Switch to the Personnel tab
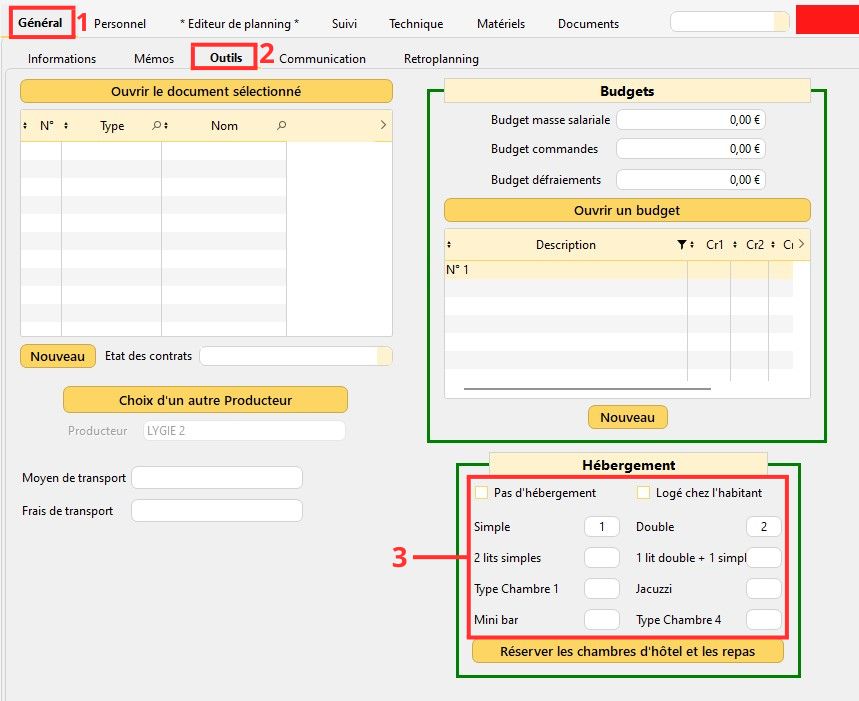Viewport: 859px width, 701px height. click(120, 23)
